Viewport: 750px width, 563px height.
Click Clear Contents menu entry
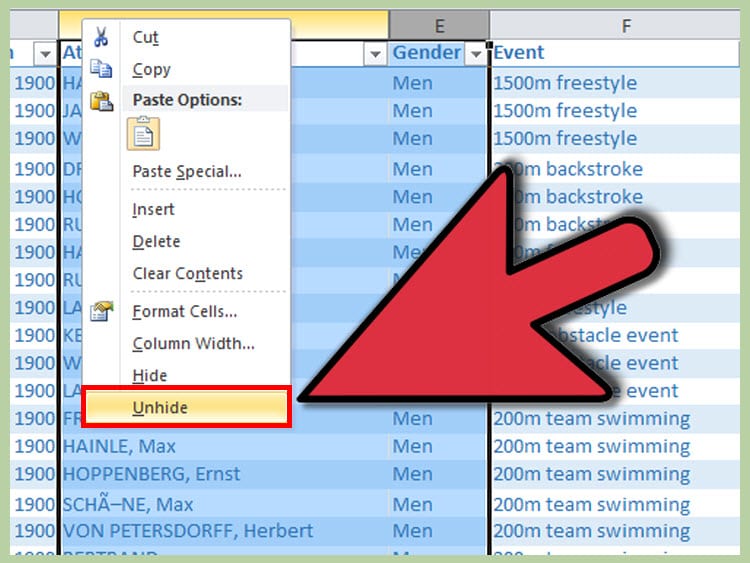pyautogui.click(x=188, y=274)
